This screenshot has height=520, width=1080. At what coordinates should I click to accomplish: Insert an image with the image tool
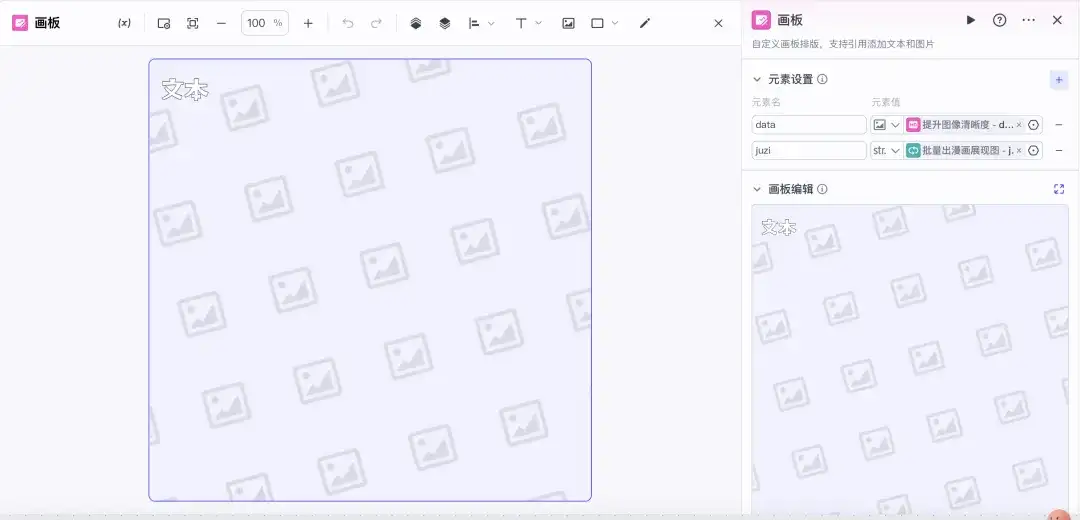(x=568, y=23)
